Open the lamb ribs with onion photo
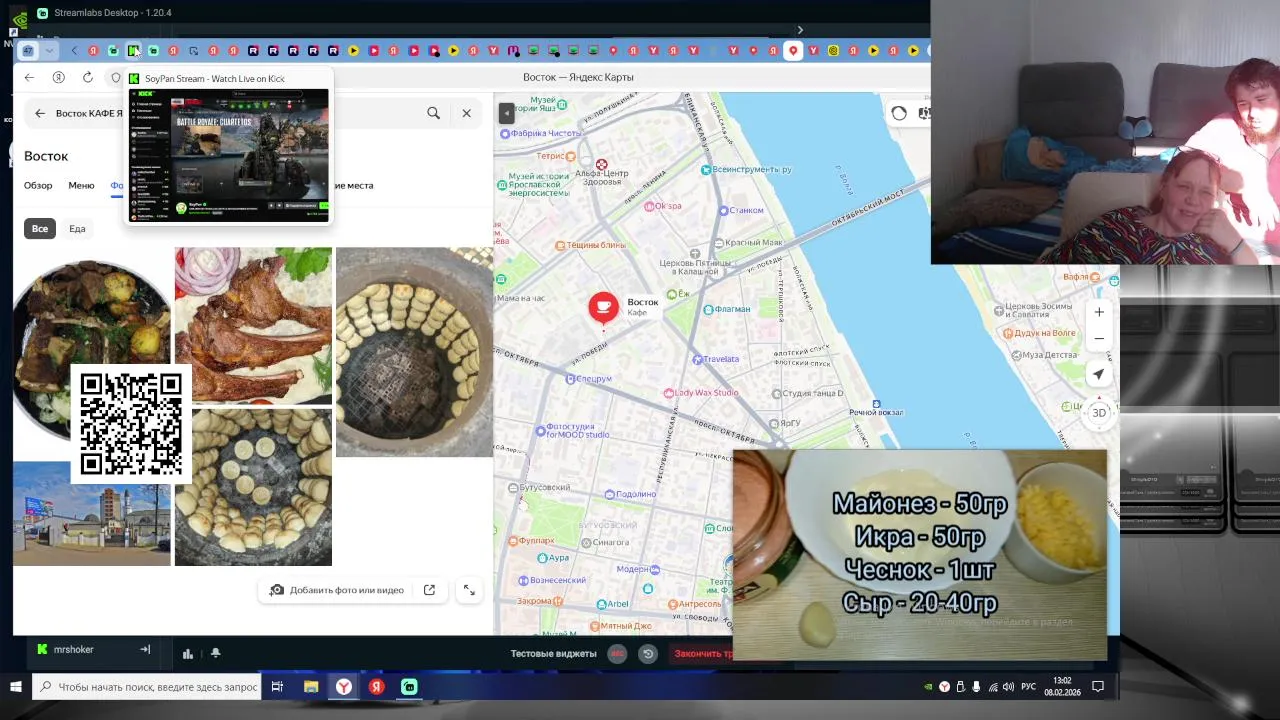Screen dimensions: 1280x720 pos(253,325)
